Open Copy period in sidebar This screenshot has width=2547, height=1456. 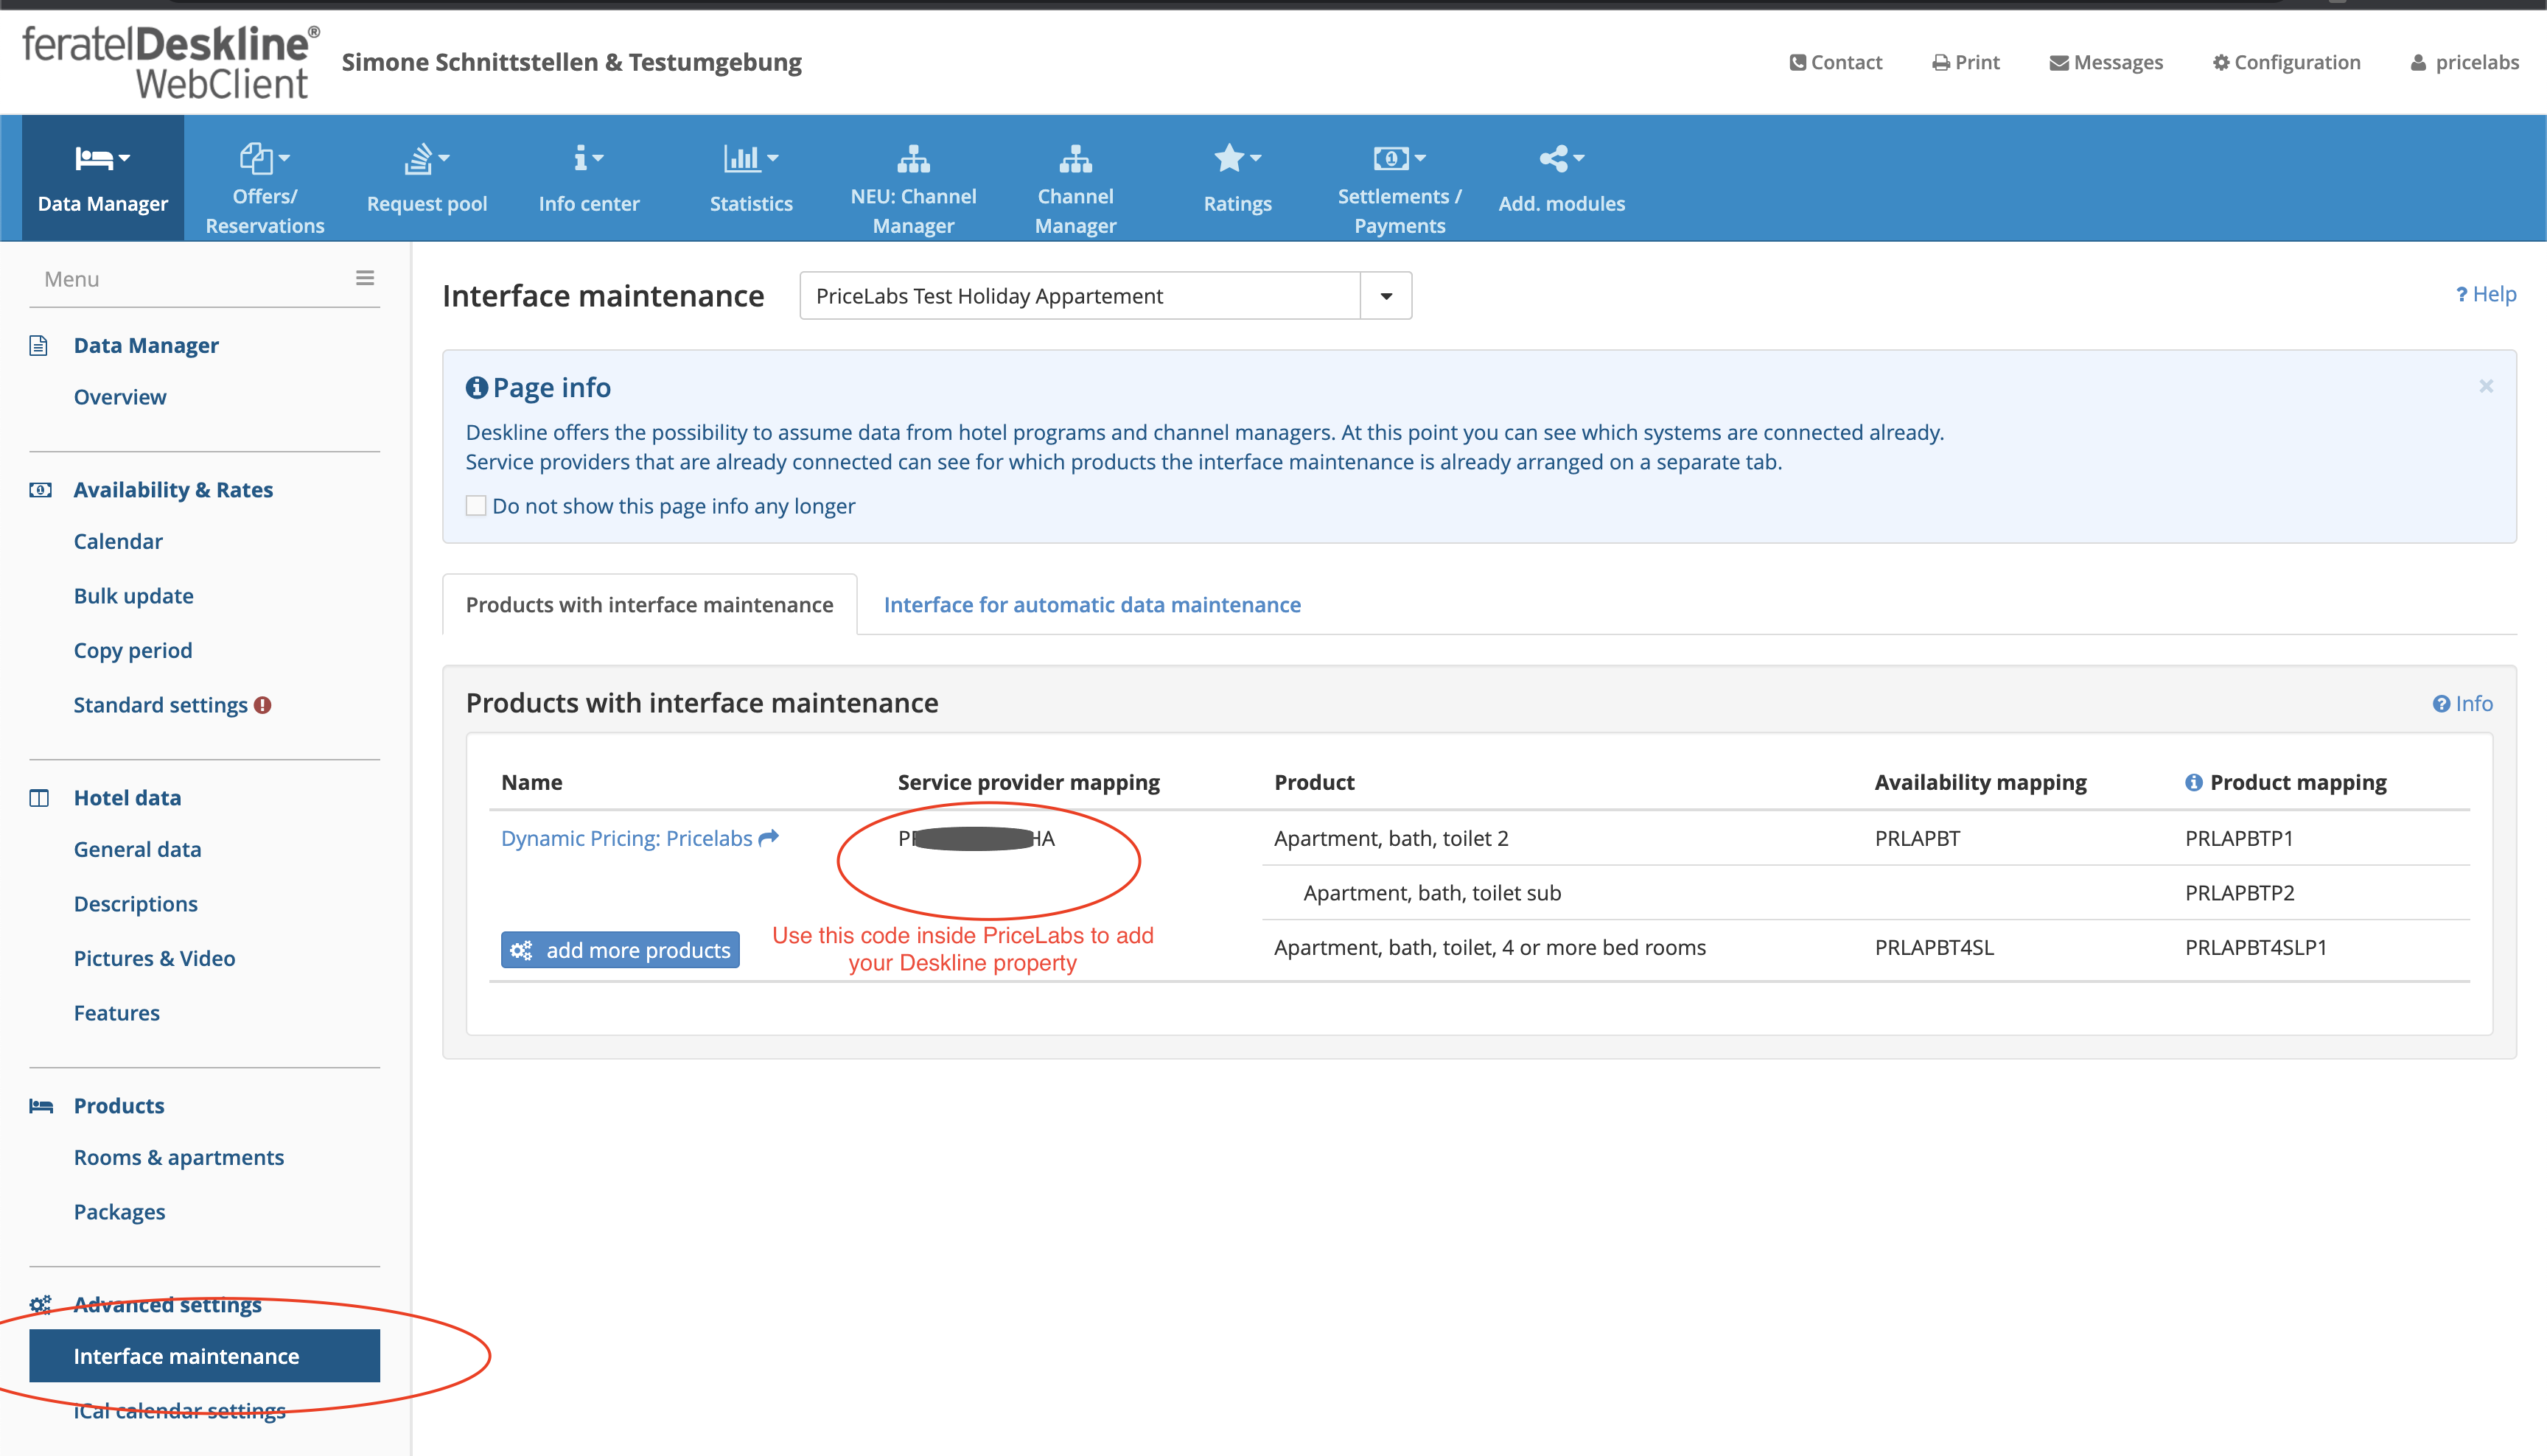pos(133,651)
